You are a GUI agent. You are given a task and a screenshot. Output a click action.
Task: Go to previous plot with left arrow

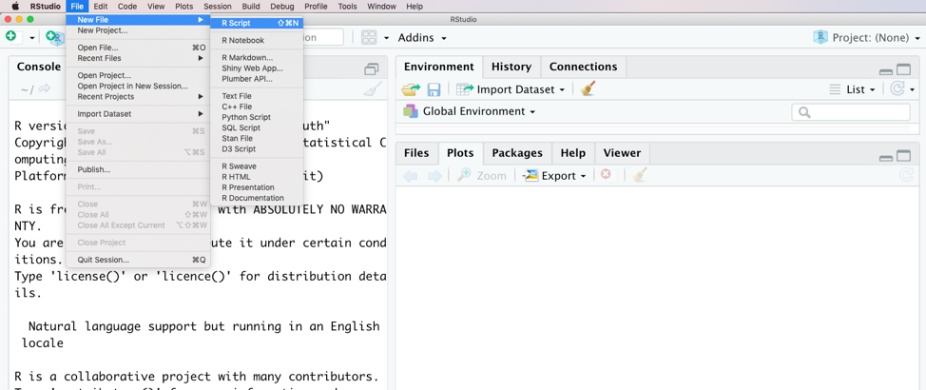click(410, 176)
